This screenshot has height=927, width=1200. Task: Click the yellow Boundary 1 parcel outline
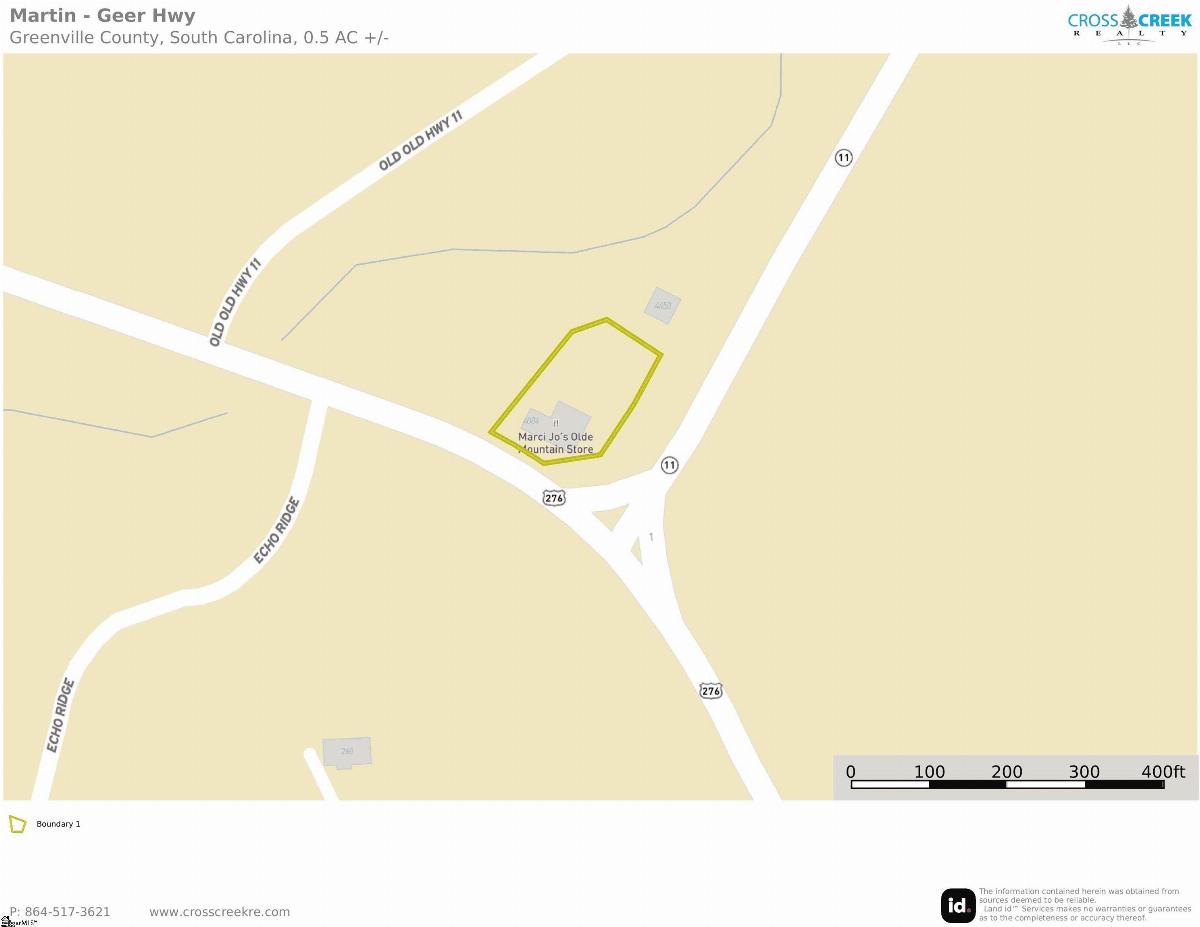tap(577, 391)
